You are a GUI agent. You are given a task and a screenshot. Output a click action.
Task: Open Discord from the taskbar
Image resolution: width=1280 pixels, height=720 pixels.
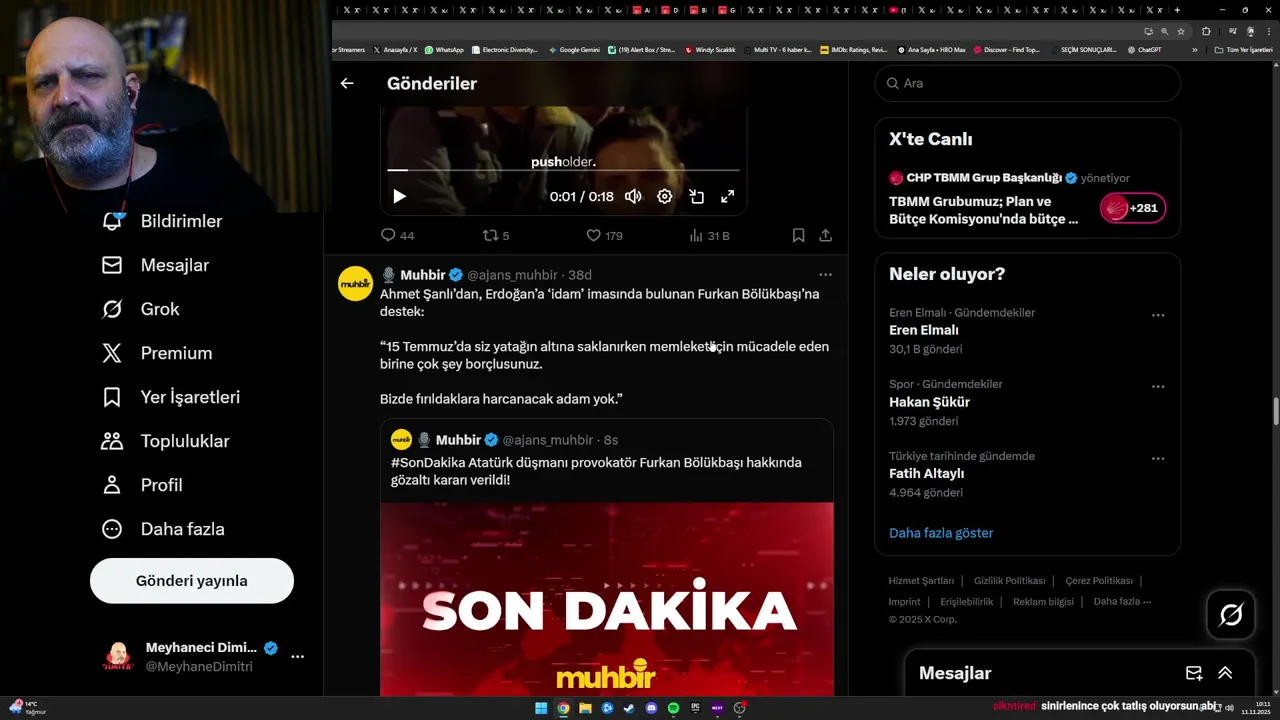pos(651,708)
